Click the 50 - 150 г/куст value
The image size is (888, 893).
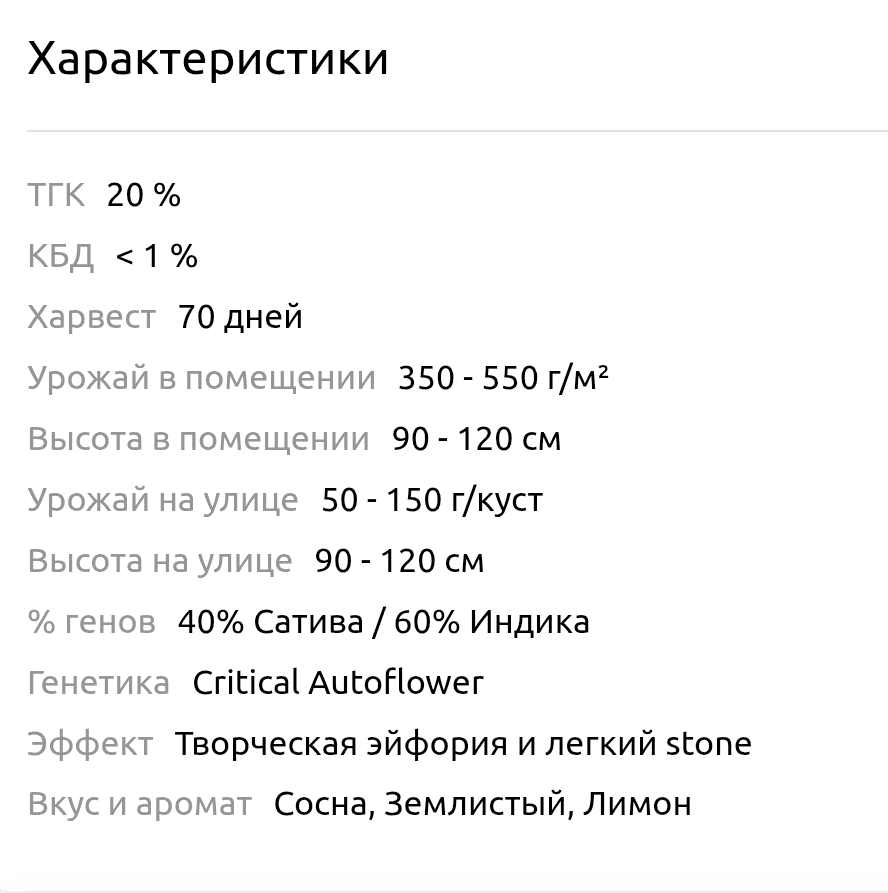(432, 499)
